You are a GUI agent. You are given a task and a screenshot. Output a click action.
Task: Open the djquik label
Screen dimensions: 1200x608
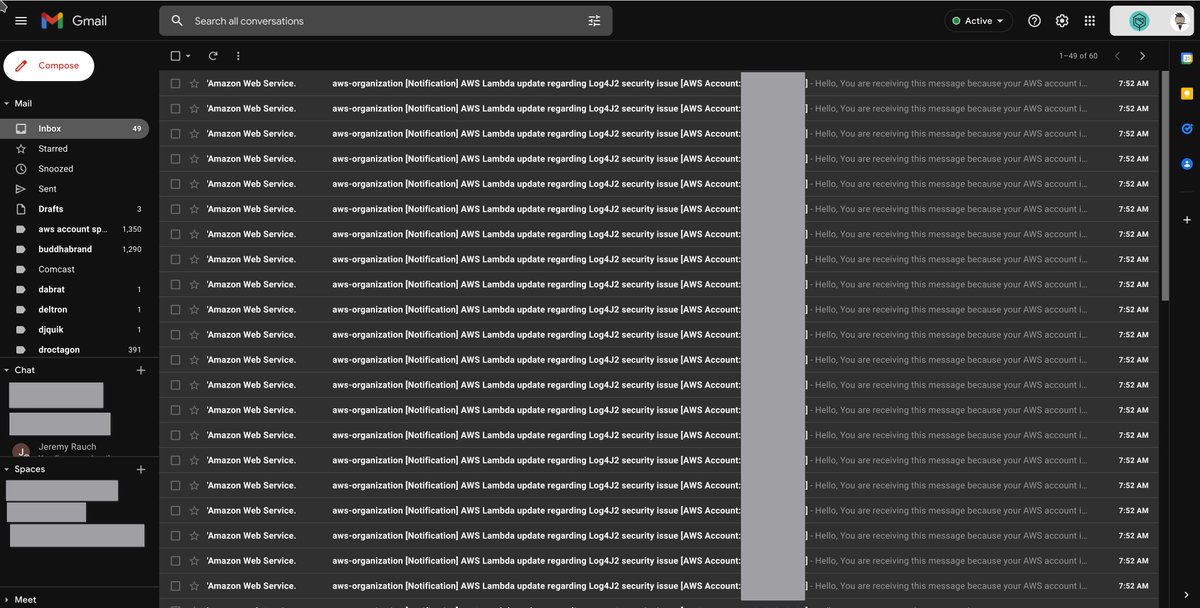[74, 329]
